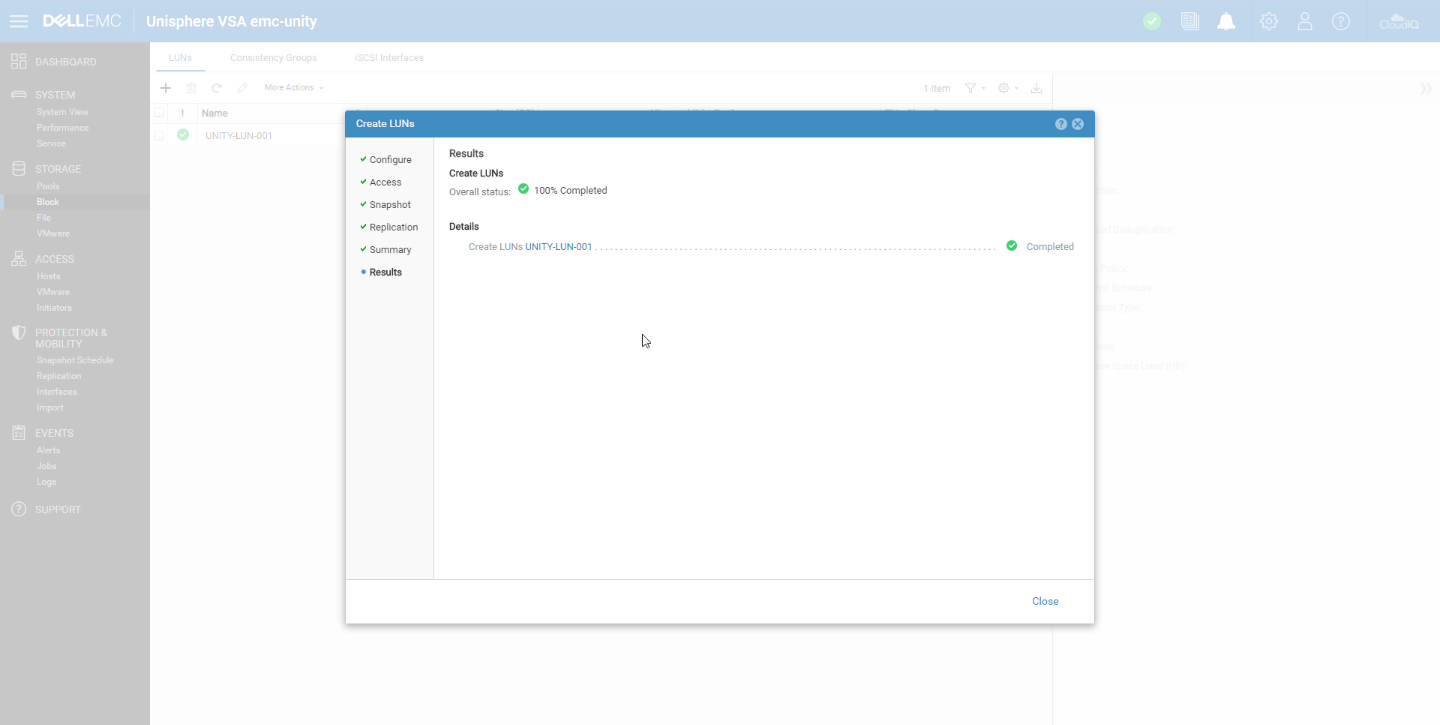Open Hosts under Access
Image resolution: width=1440 pixels, height=725 pixels.
pyautogui.click(x=48, y=276)
